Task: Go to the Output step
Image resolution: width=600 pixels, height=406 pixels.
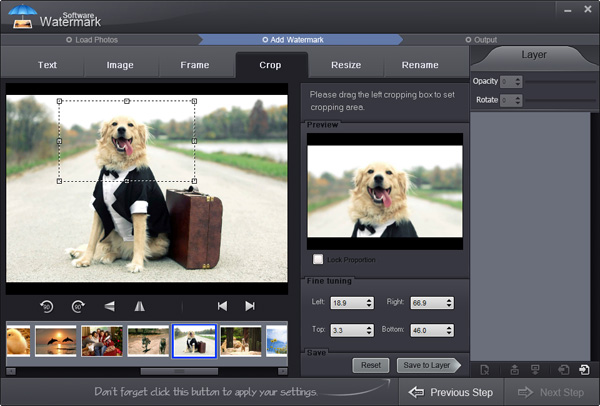Action: (x=481, y=40)
